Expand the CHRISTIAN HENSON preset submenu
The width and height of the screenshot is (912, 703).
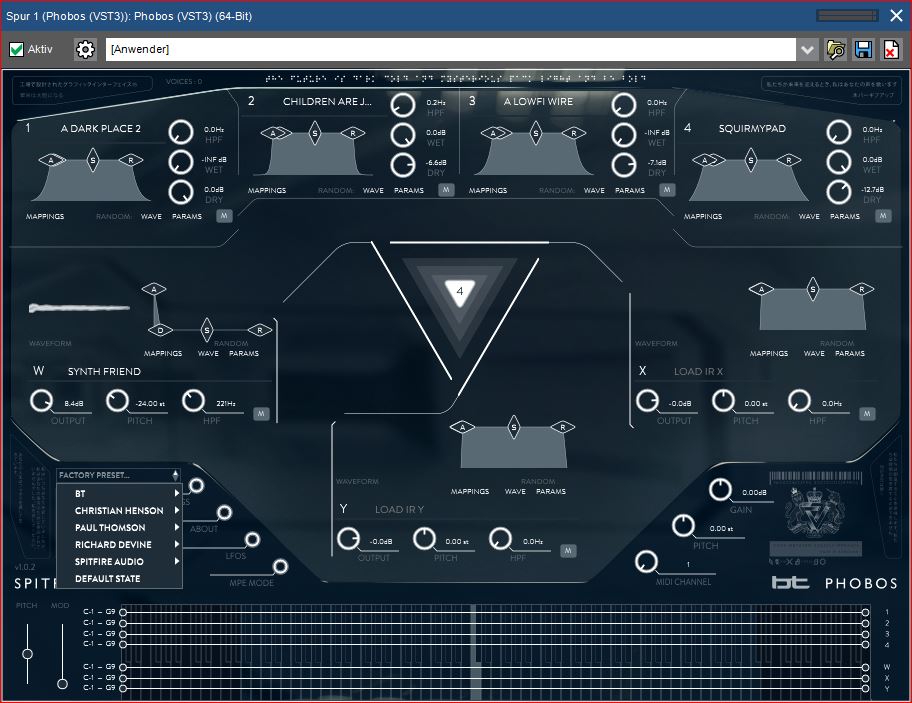click(120, 511)
